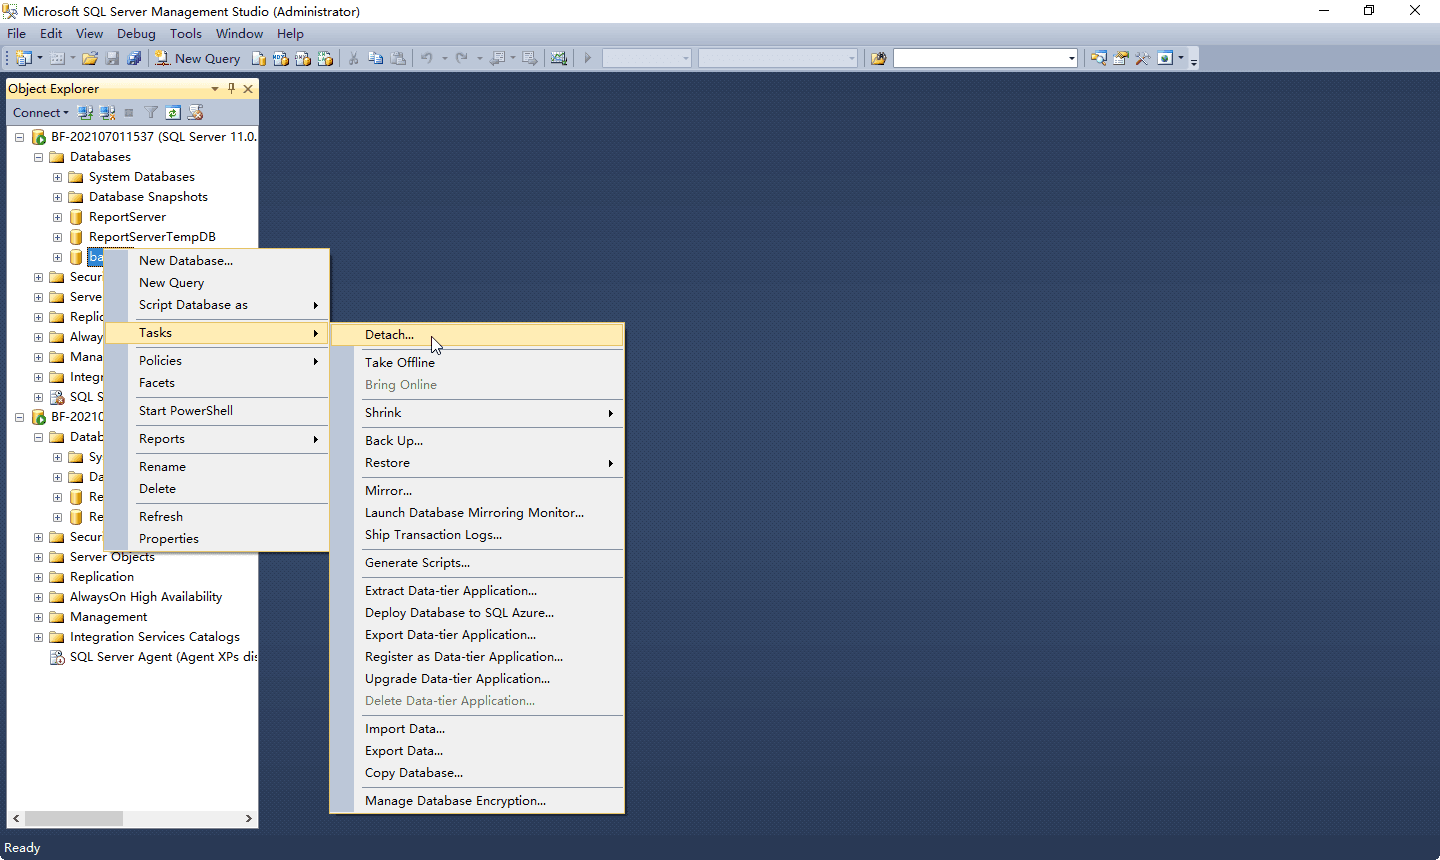The width and height of the screenshot is (1440, 860).
Task: Click the Refresh icon in Object Explorer toolbar
Action: (173, 113)
